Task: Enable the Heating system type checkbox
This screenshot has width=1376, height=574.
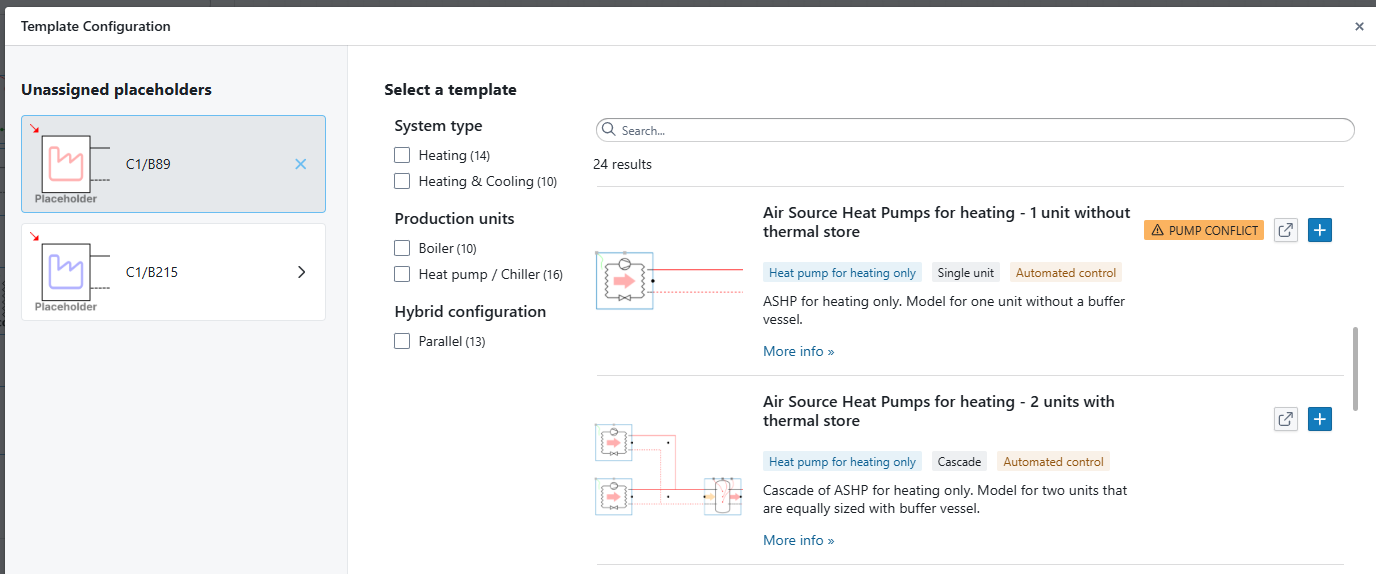Action: (x=402, y=155)
